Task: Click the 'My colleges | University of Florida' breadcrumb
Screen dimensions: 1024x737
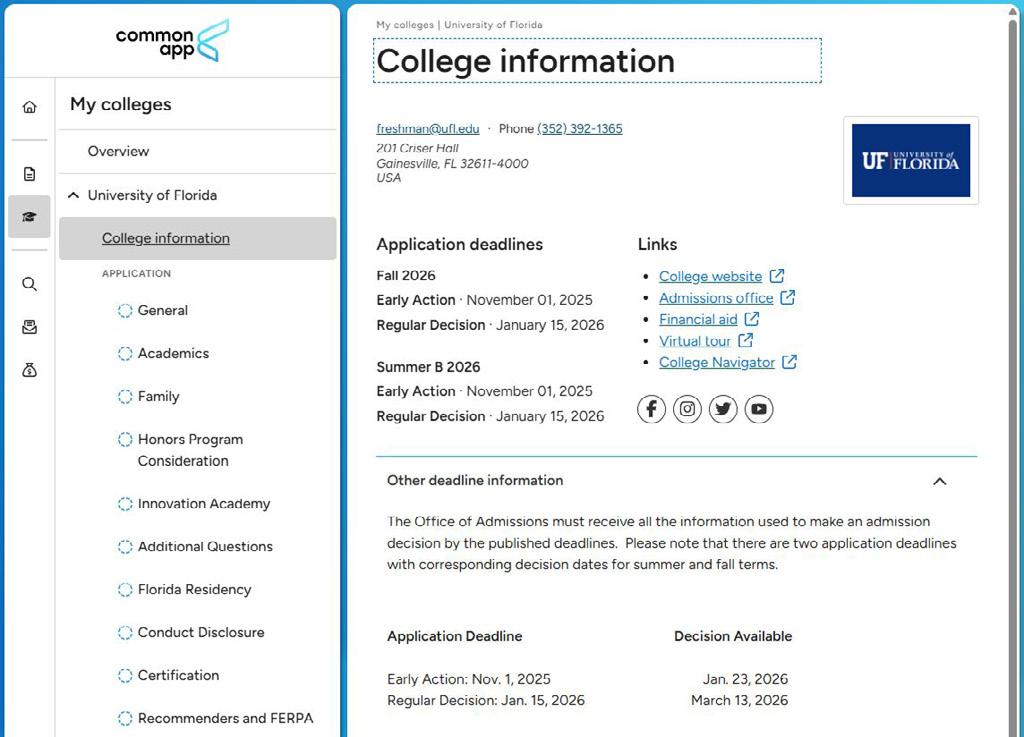Action: (459, 25)
